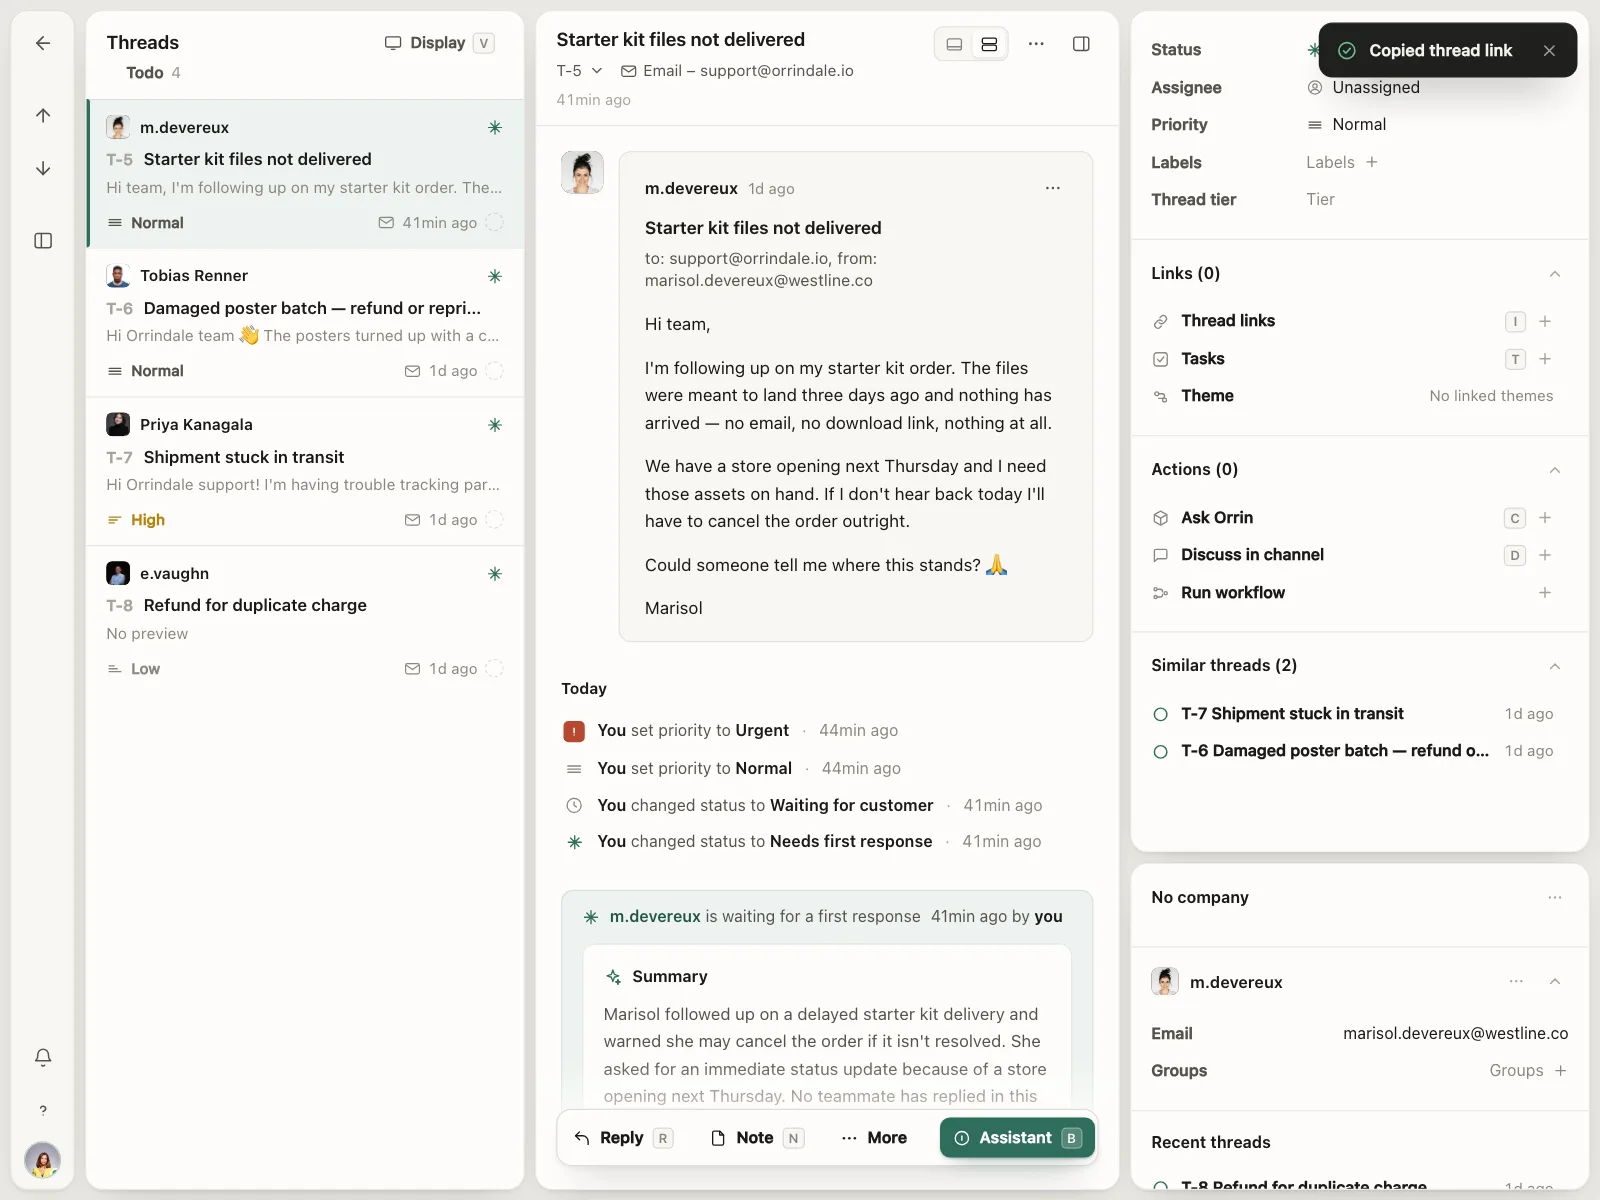Dismiss the Copied thread link toast
1600x1200 pixels.
point(1549,50)
